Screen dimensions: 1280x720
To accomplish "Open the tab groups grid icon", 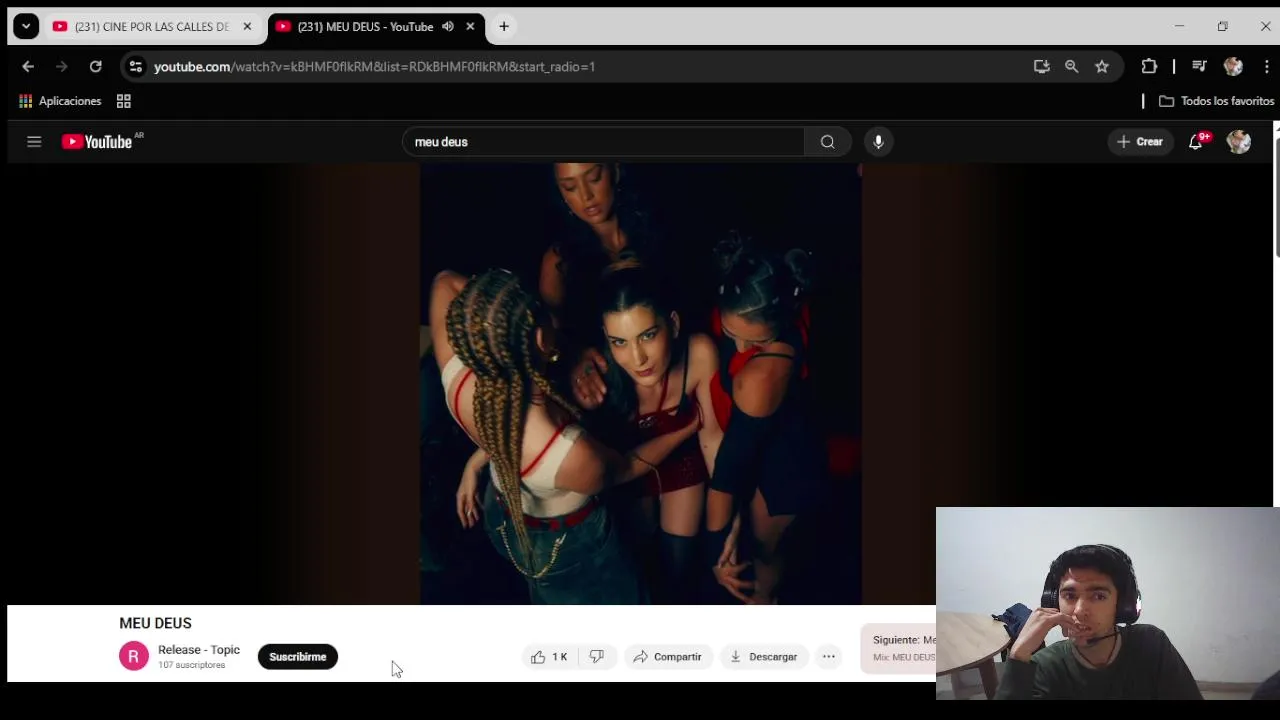I will [124, 101].
